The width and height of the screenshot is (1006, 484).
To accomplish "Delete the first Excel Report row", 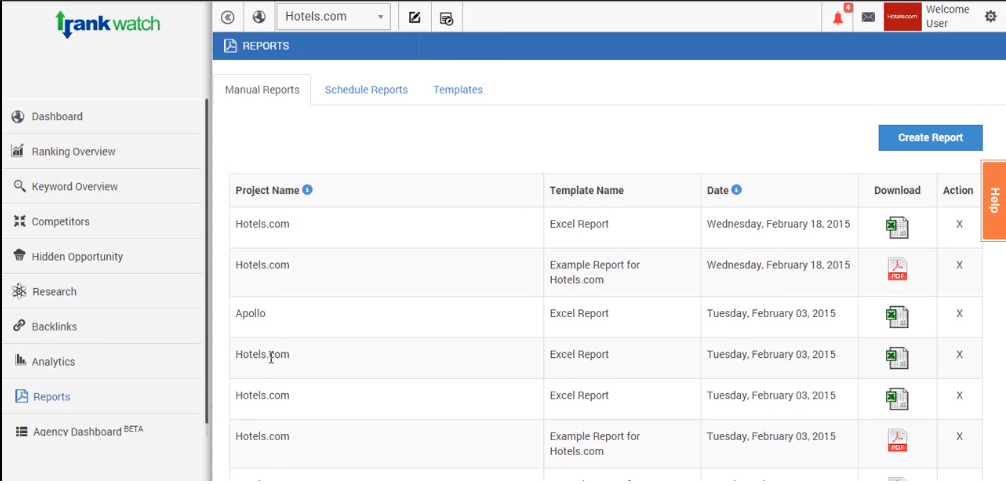I will pyautogui.click(x=959, y=224).
